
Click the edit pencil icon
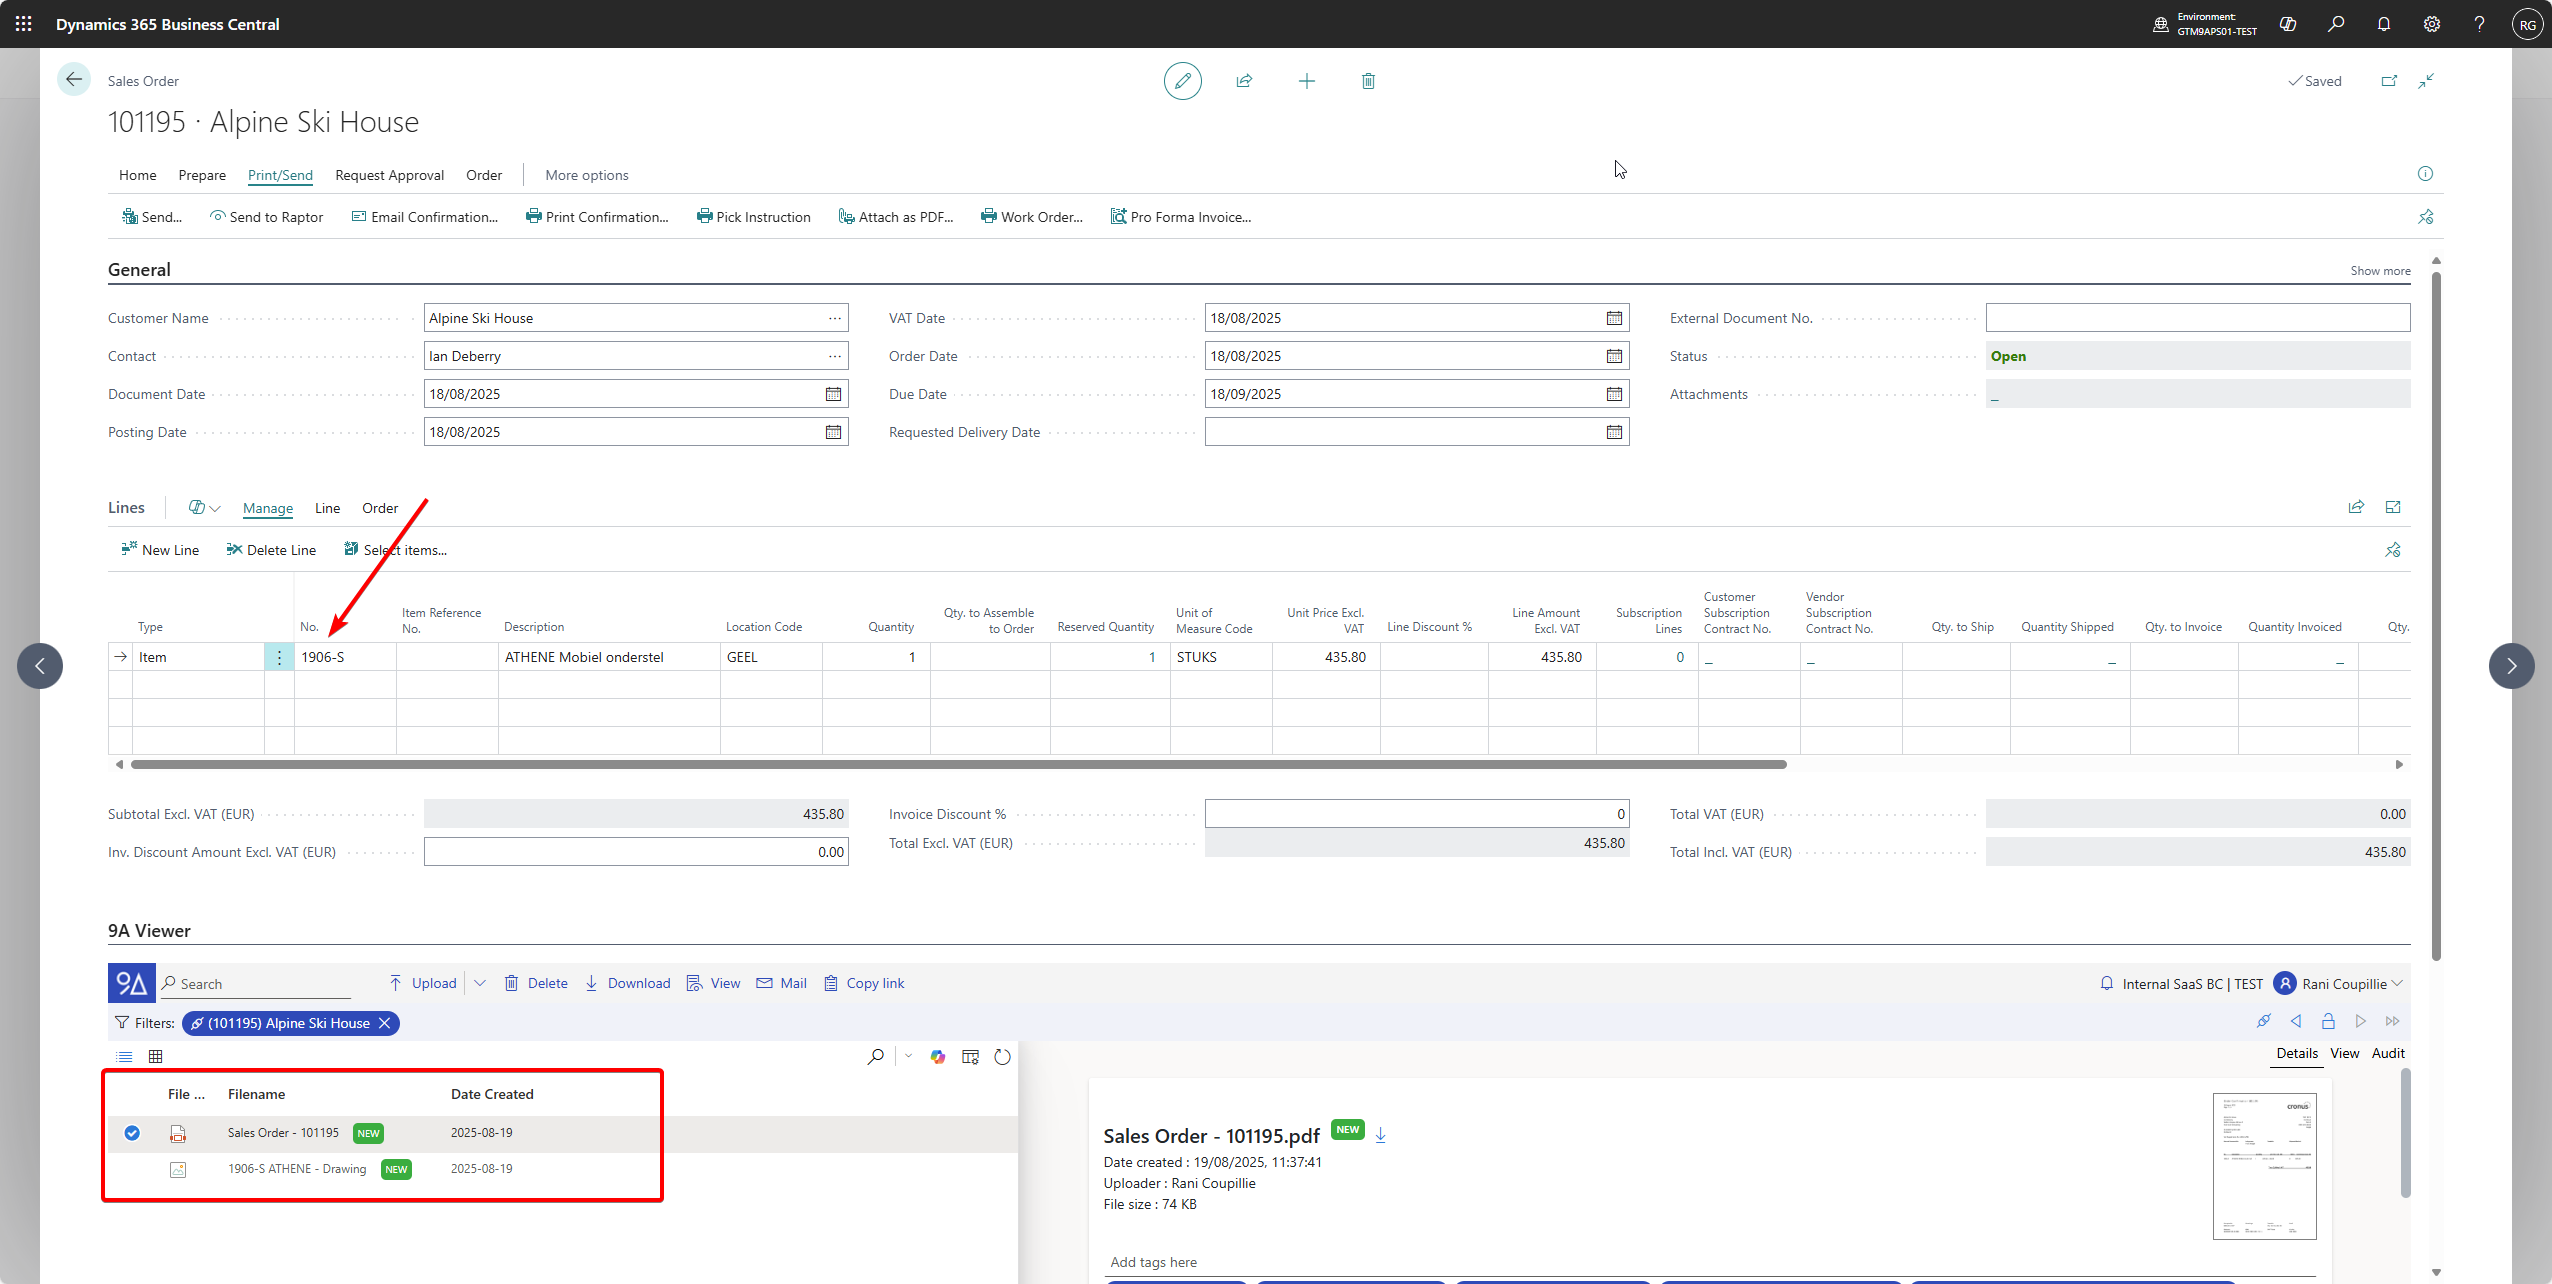click(1182, 81)
